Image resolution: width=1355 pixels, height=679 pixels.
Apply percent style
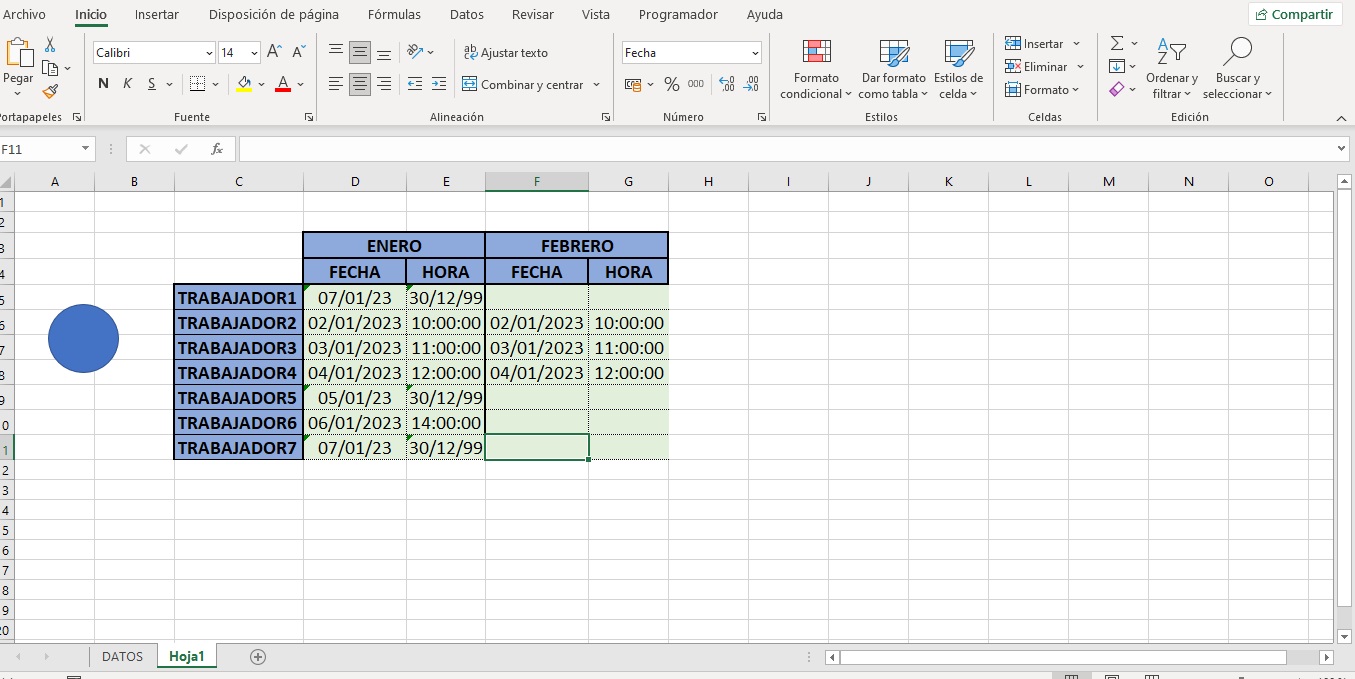point(672,84)
